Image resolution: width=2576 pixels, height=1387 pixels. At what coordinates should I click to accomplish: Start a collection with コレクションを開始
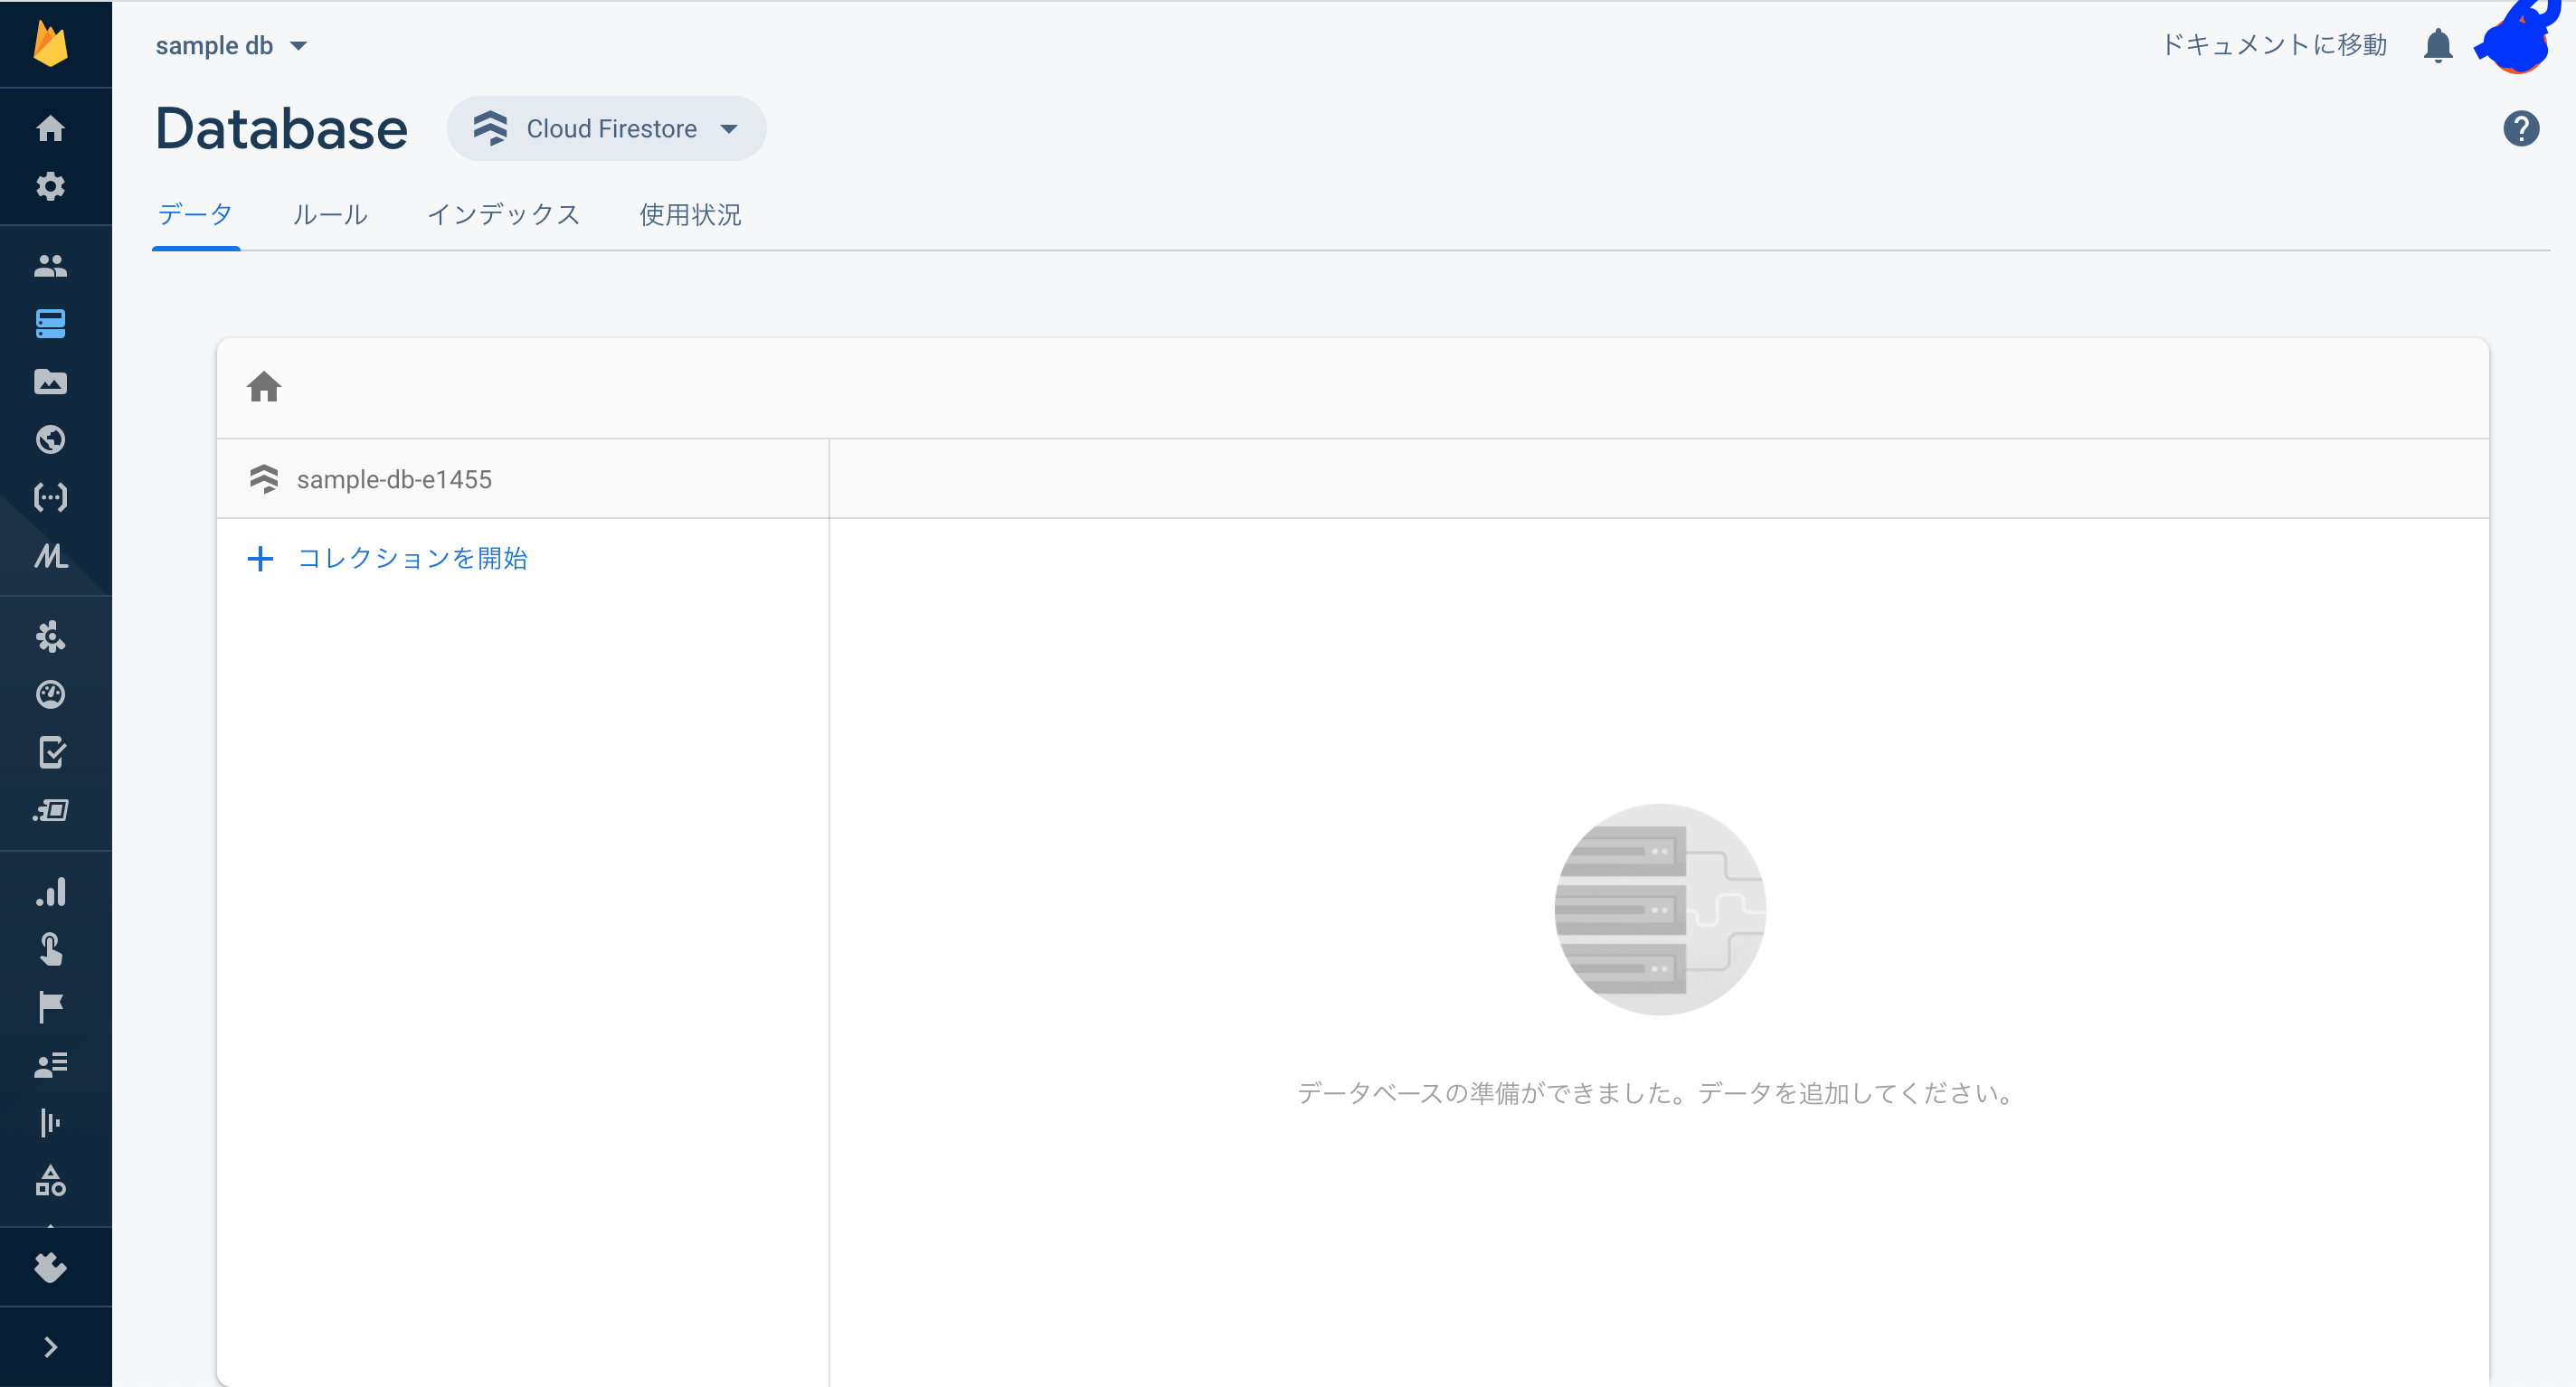click(x=412, y=558)
